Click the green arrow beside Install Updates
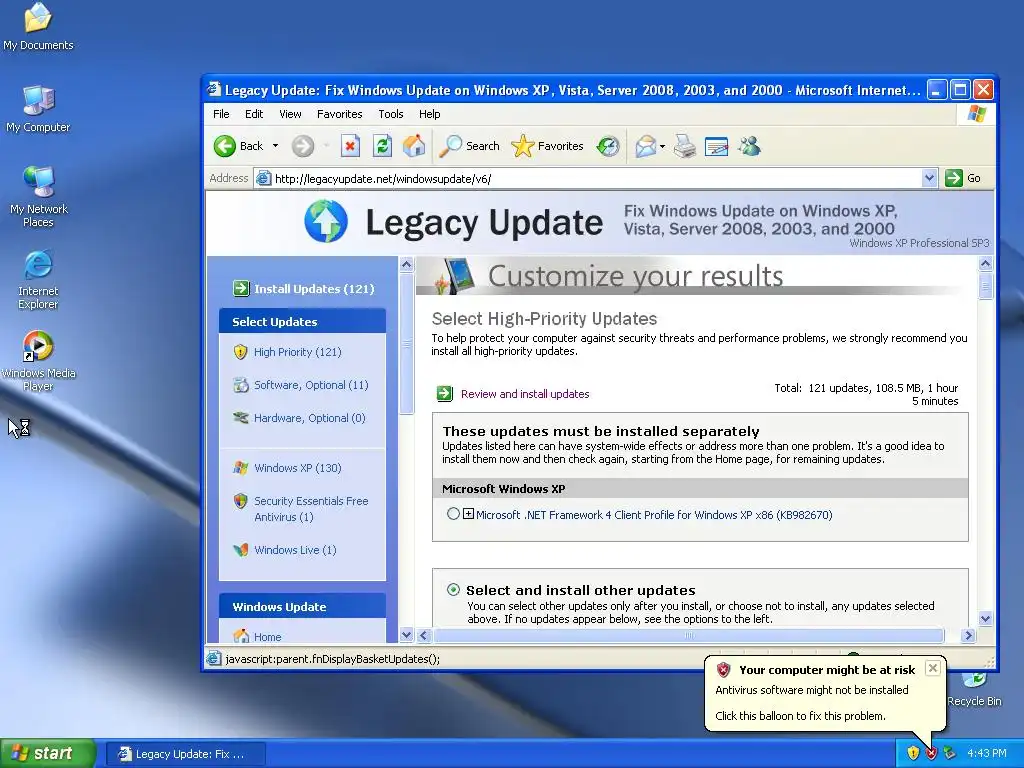Screen dimensions: 1024x768 pyautogui.click(x=241, y=288)
